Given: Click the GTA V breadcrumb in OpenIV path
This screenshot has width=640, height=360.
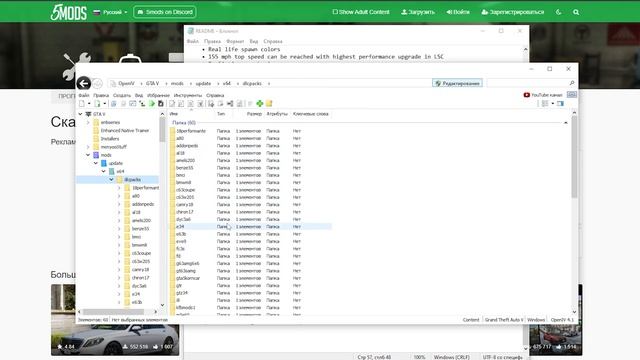Looking at the screenshot, I should pyautogui.click(x=153, y=83).
